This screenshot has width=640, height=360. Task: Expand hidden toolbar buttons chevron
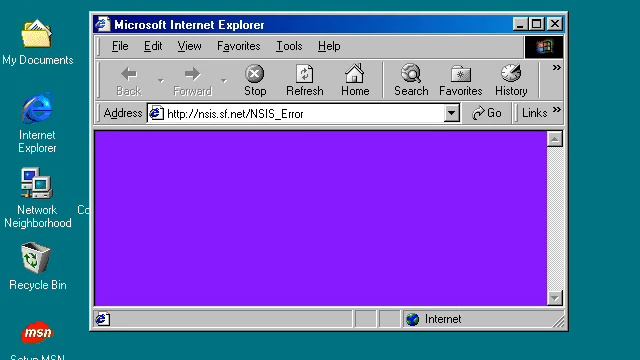(556, 68)
